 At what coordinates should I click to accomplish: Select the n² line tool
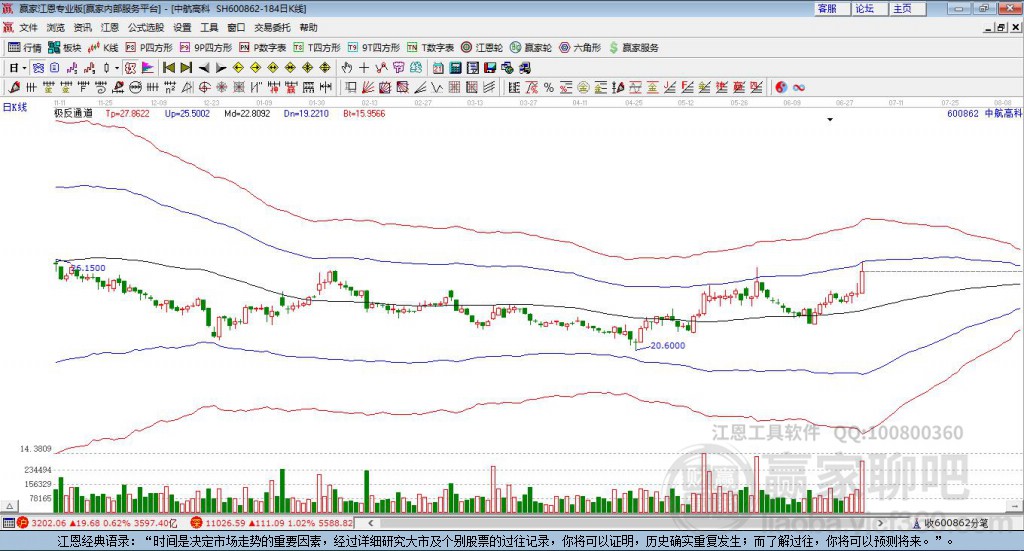pos(170,87)
